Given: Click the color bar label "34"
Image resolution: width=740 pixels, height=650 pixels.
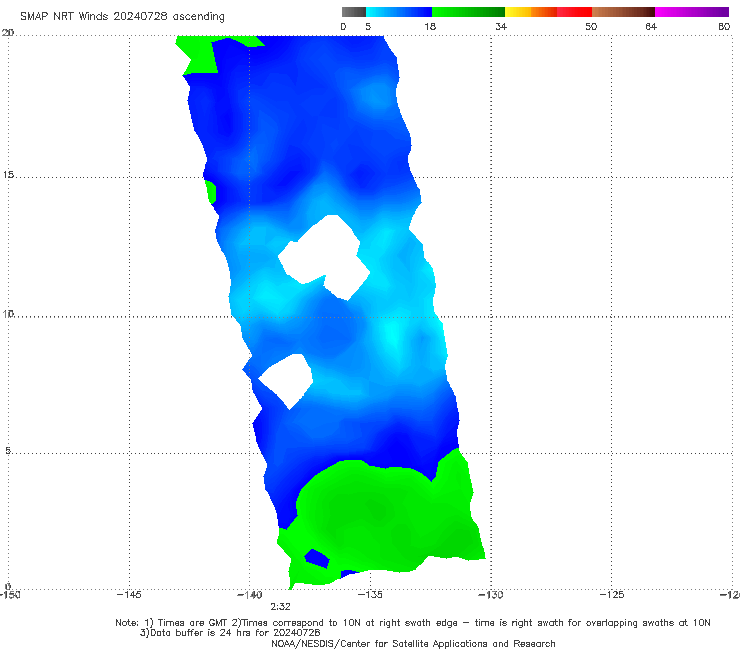Looking at the screenshot, I should click(501, 26).
